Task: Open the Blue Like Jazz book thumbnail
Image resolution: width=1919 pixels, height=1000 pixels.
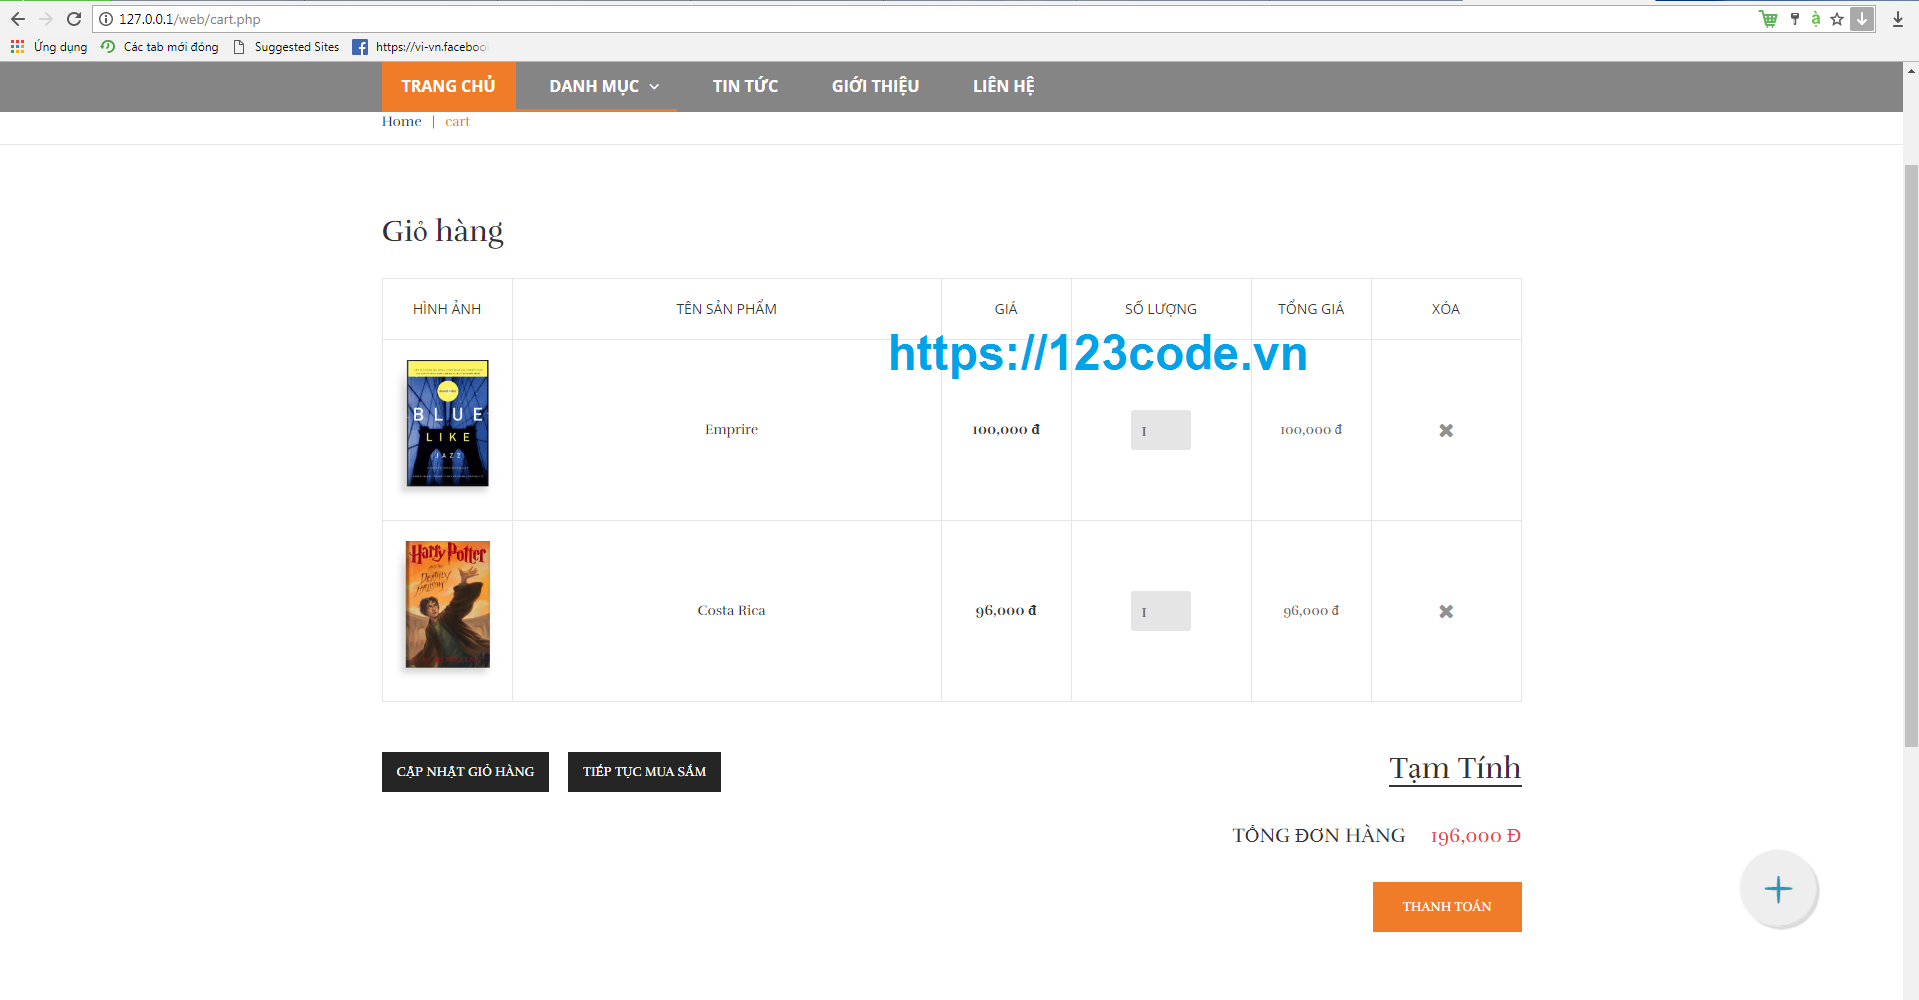Action: click(x=447, y=423)
